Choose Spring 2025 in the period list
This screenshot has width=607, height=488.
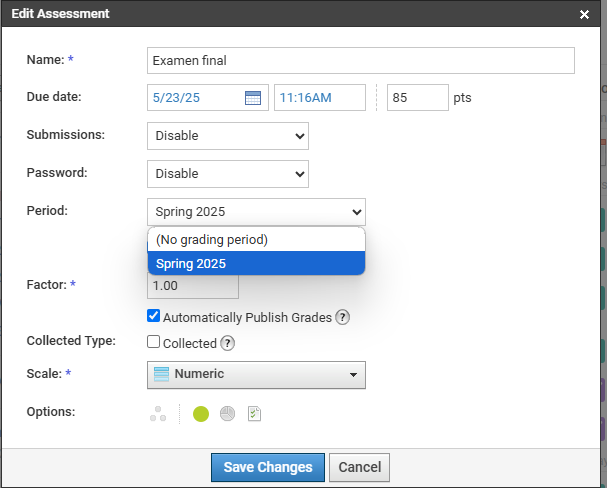tap(256, 263)
